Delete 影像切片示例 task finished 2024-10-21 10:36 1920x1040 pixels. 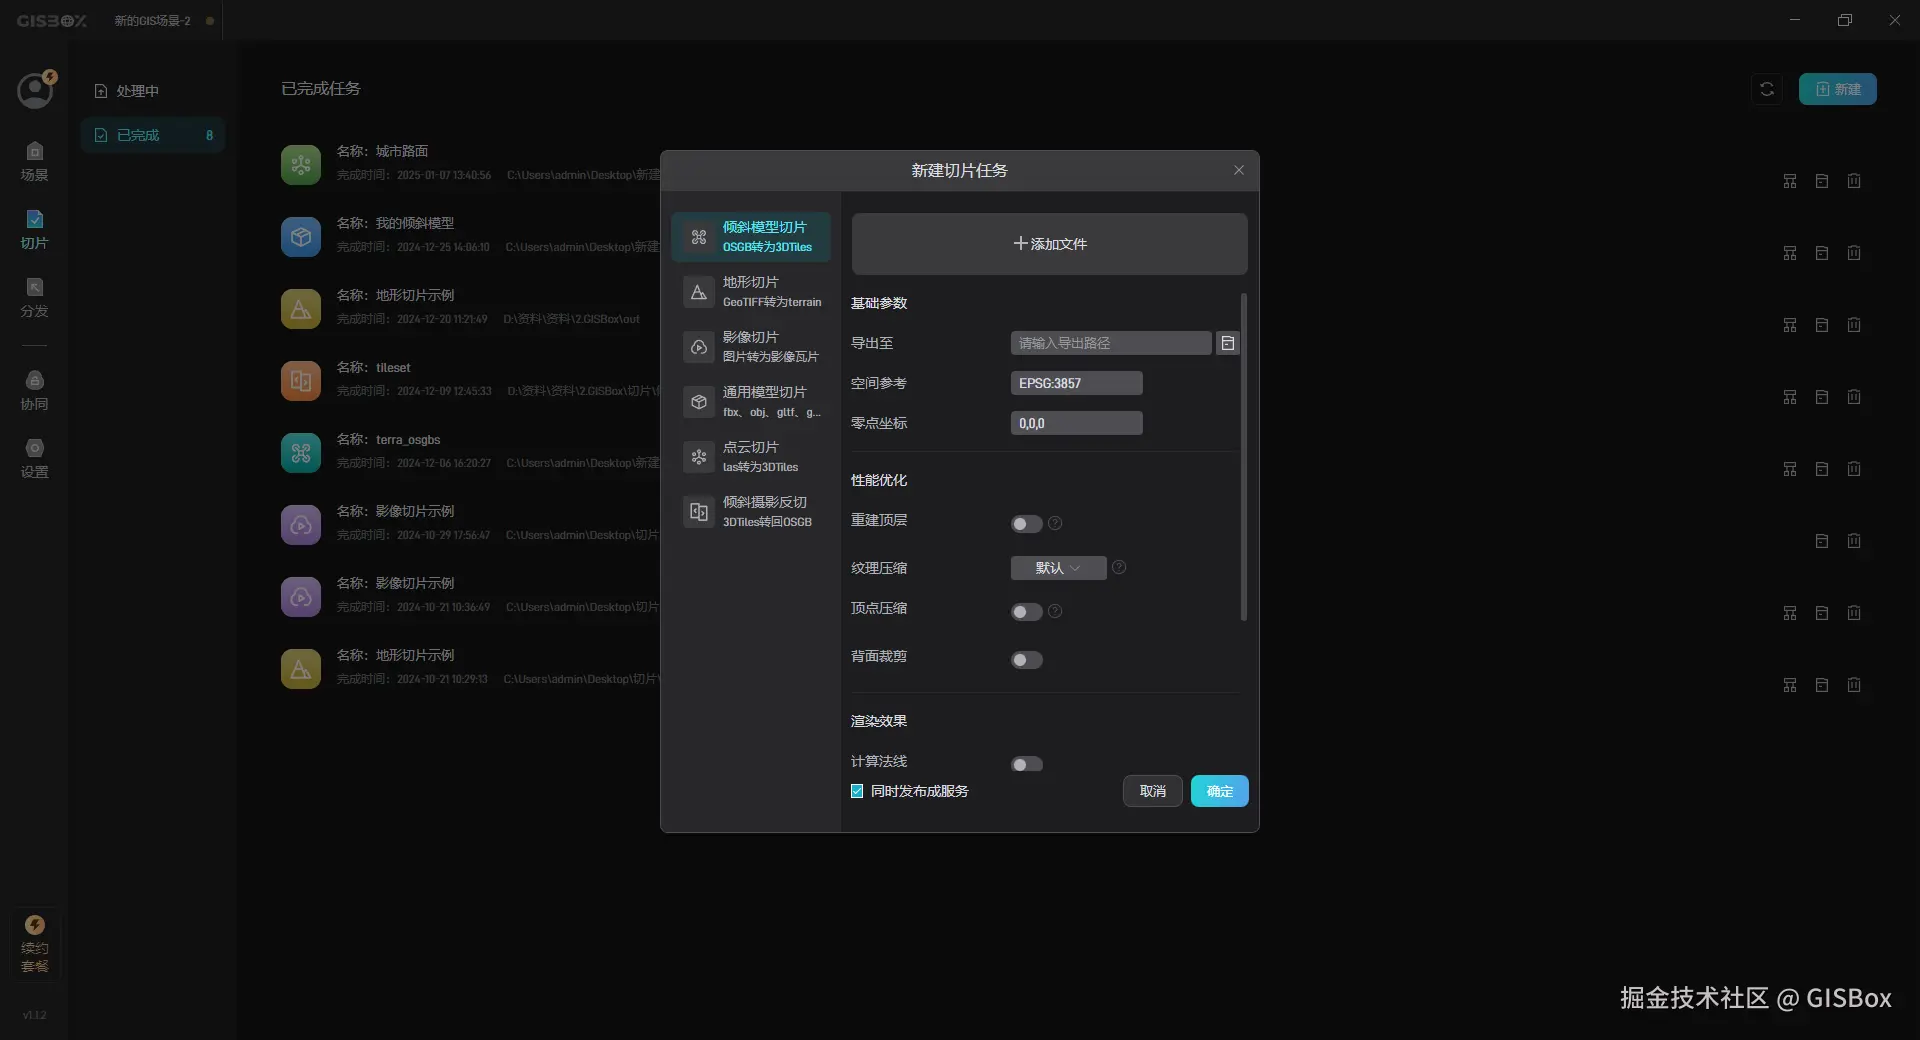pyautogui.click(x=1854, y=613)
